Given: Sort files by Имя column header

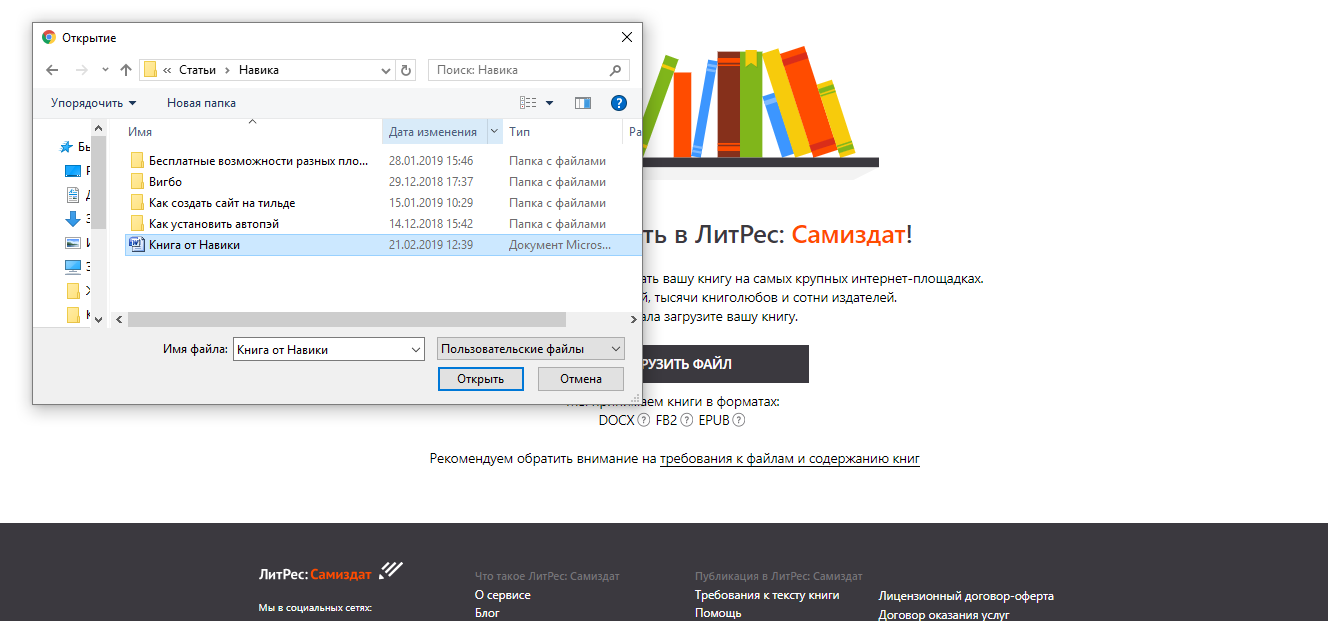Looking at the screenshot, I should 250,132.
